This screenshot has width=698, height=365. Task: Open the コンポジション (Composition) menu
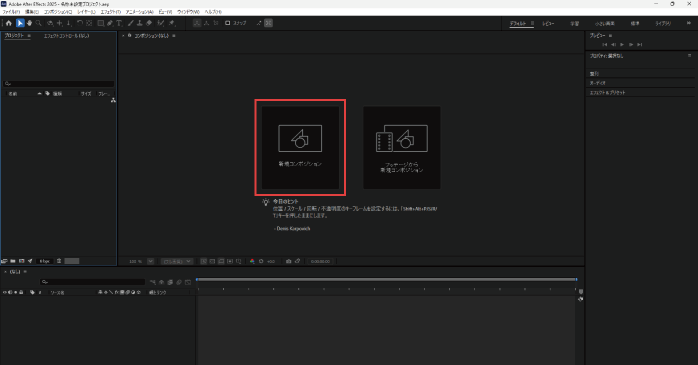[58, 12]
